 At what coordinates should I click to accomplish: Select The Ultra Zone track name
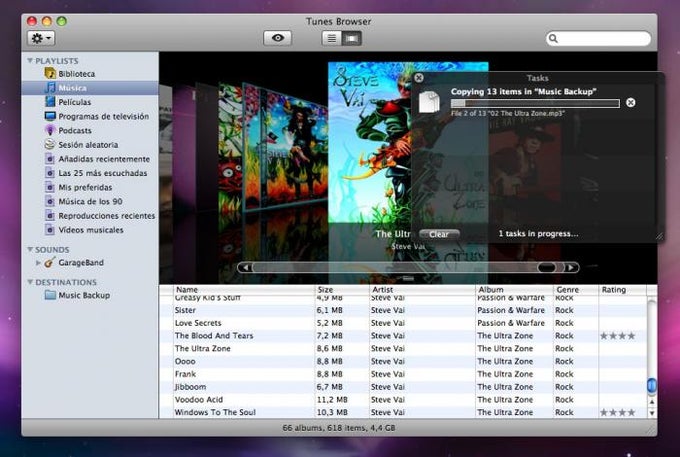coord(203,349)
